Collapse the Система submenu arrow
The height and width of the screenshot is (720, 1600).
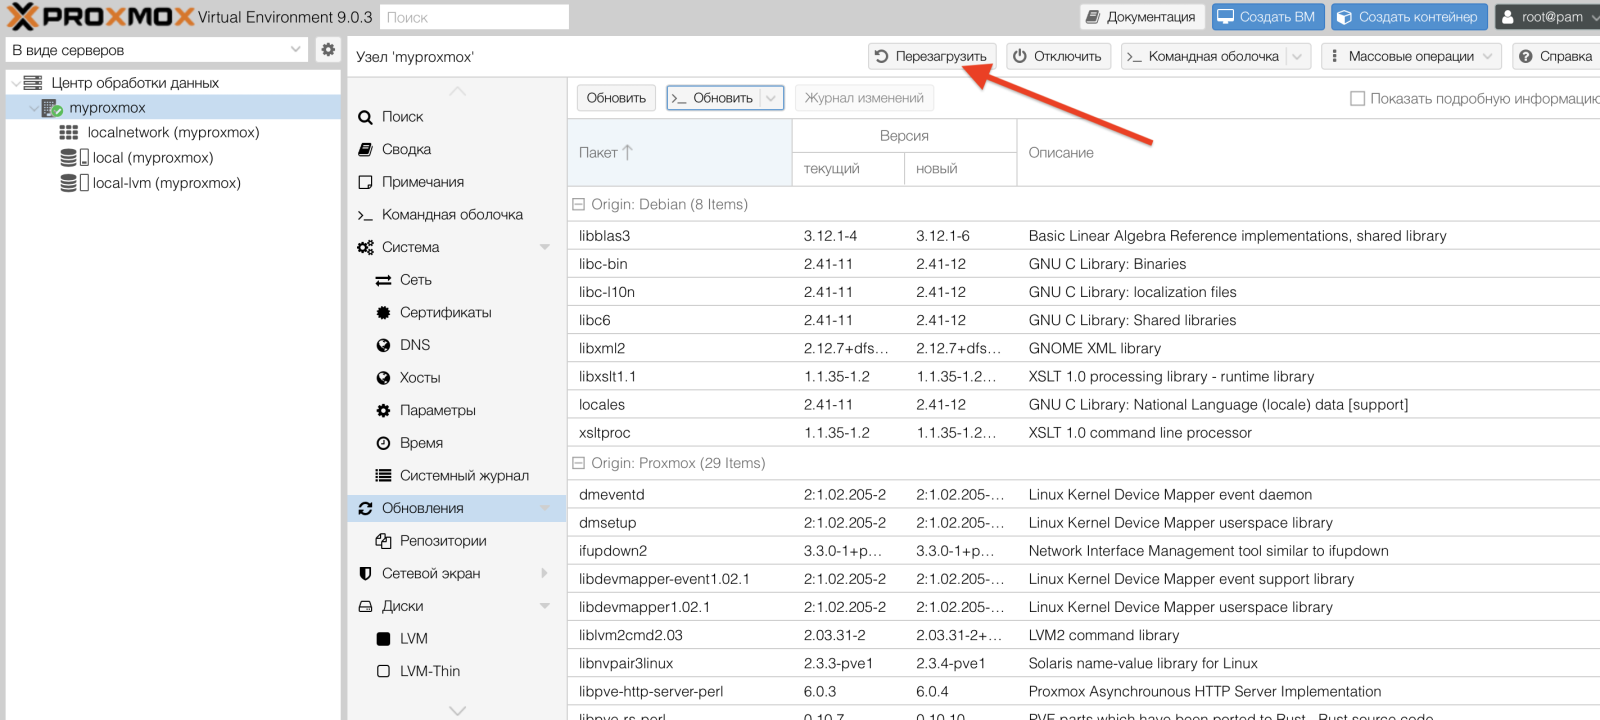point(545,247)
